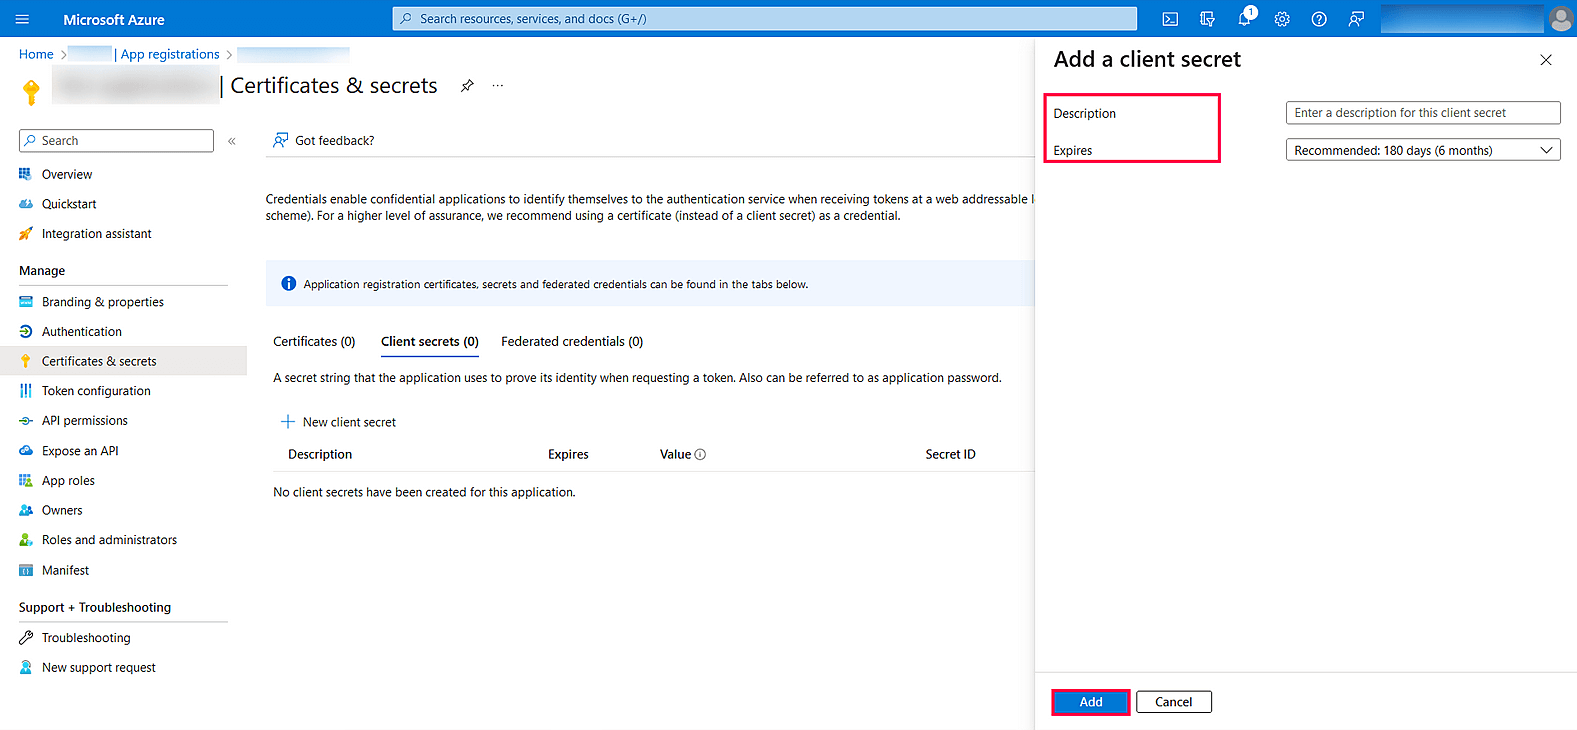Viewport: 1577px width, 730px height.
Task: Click the Token configuration icon
Action: pos(26,391)
